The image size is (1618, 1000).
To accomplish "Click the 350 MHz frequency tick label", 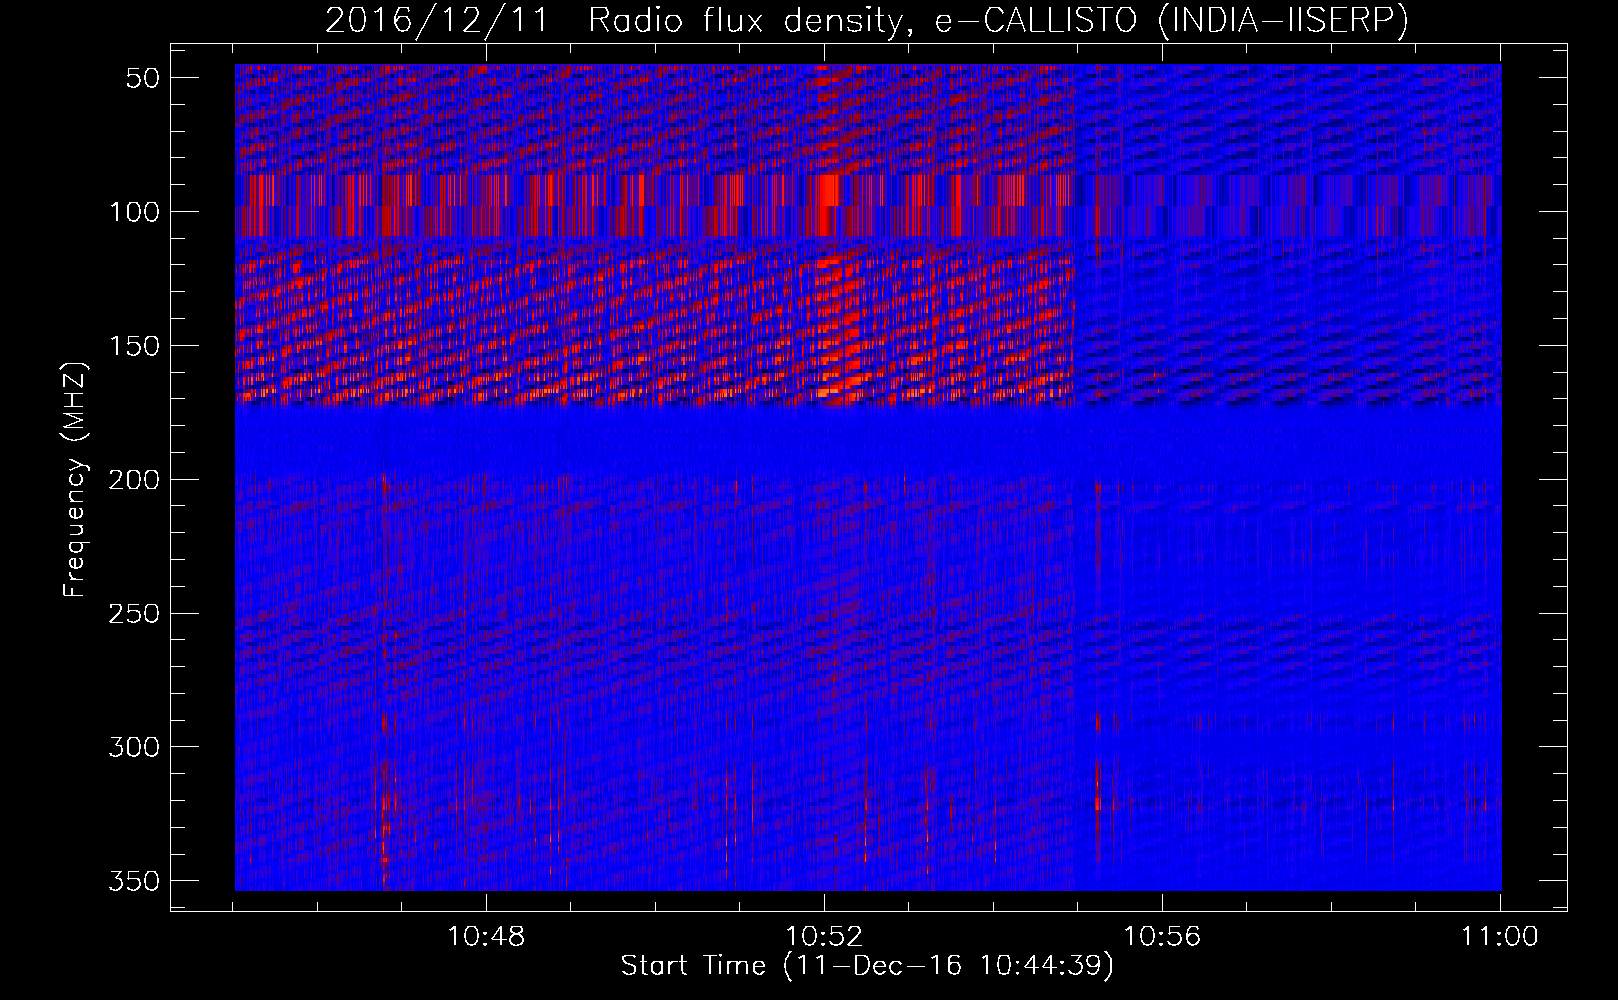I will click(x=134, y=881).
